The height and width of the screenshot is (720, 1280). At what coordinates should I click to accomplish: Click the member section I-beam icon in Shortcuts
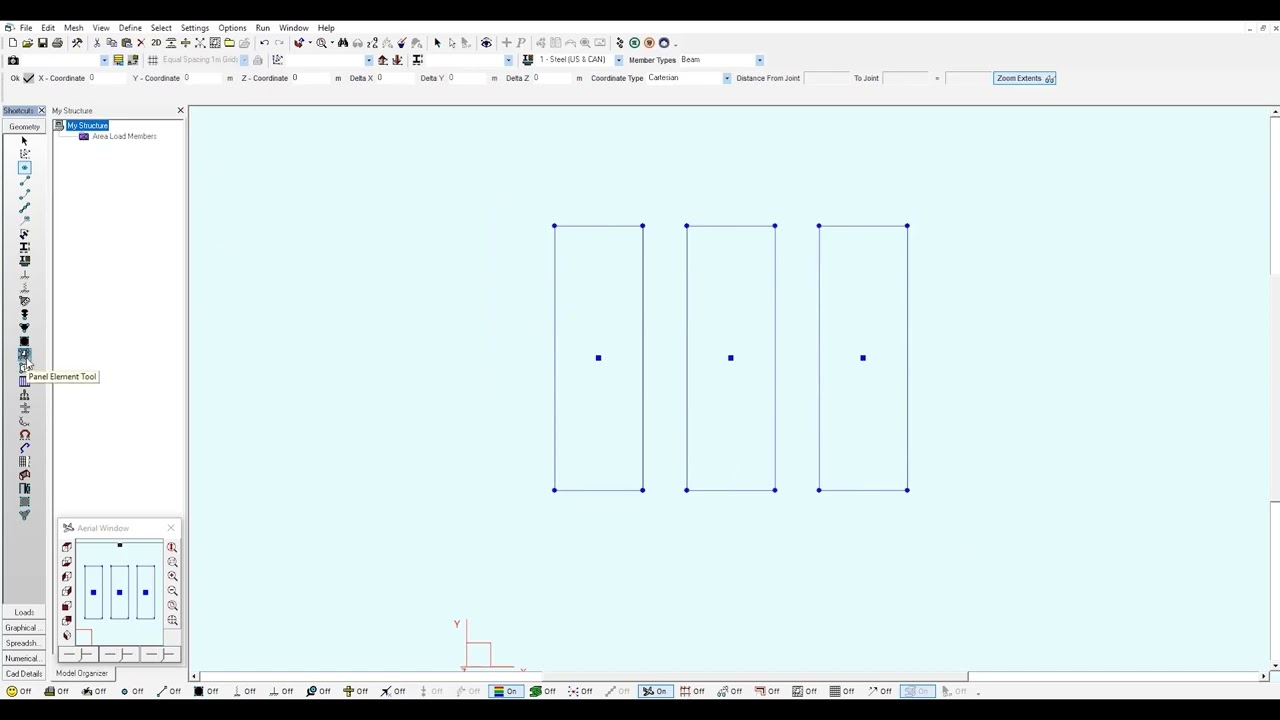pos(24,247)
